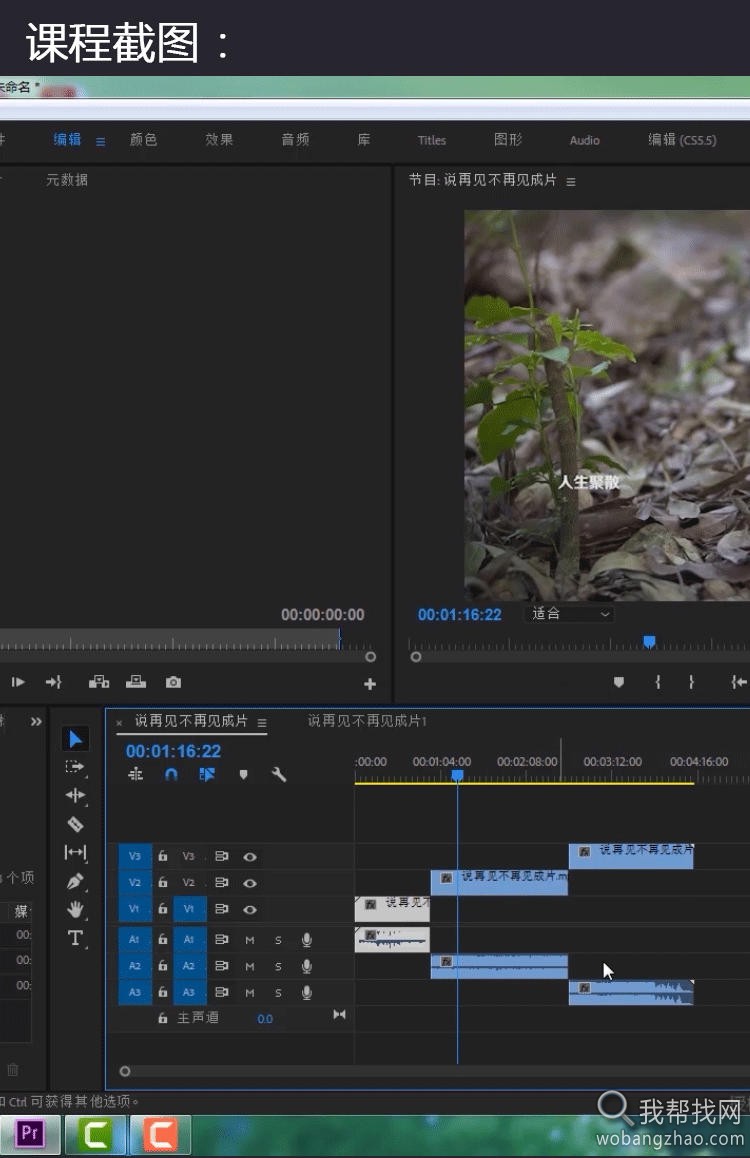Toggle sync lock on A2 track
The width and height of the screenshot is (750, 1158).
tap(221, 966)
